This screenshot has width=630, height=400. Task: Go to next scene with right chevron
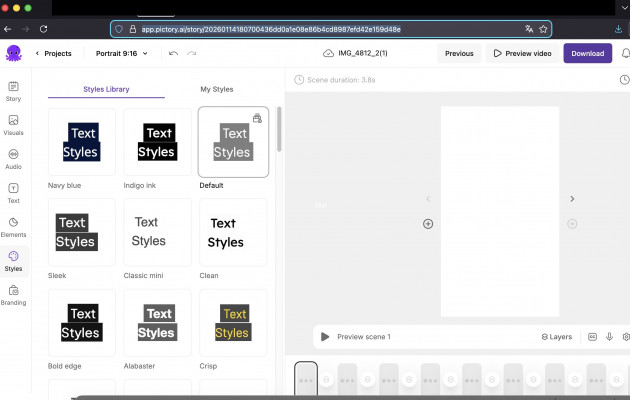572,199
